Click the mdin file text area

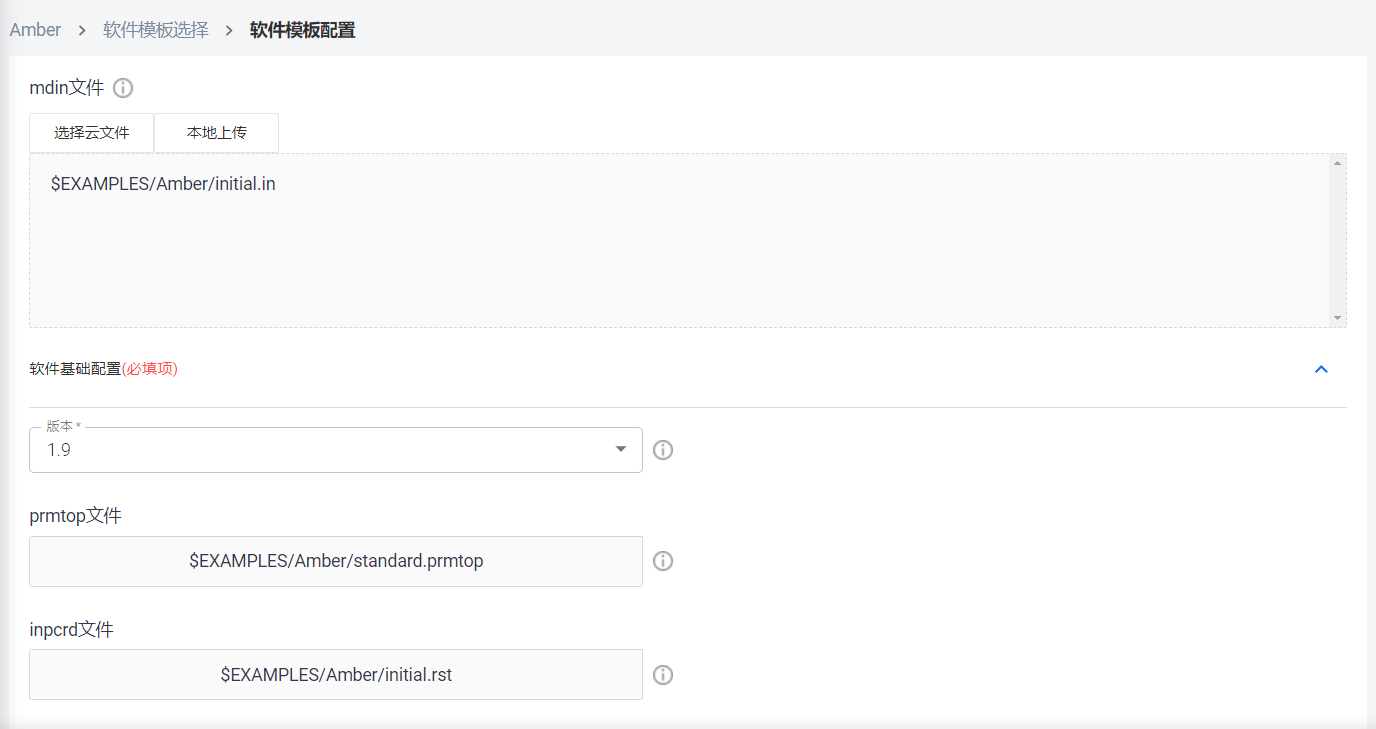coord(688,240)
